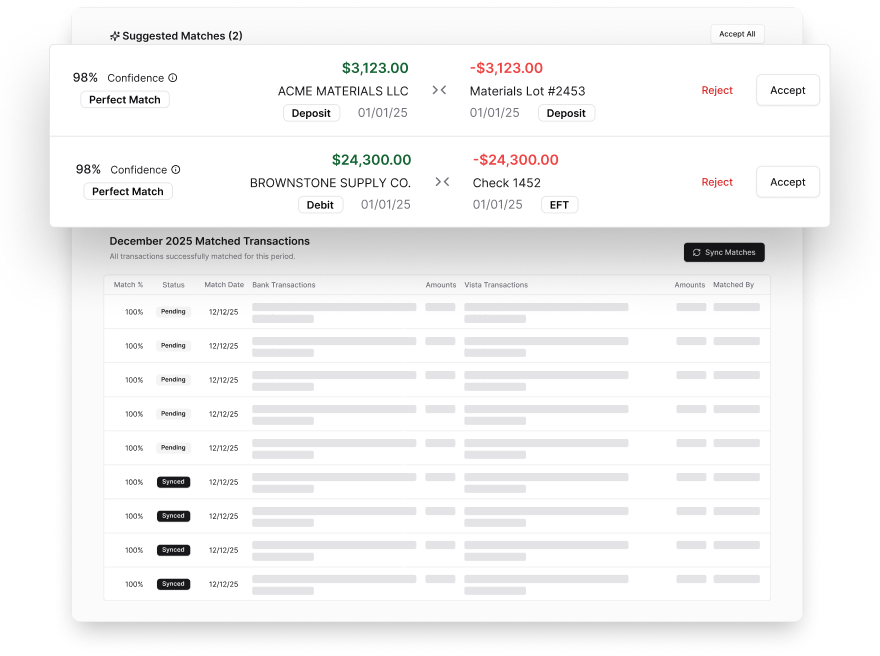The image size is (880, 656).
Task: Click the Debit tag under BROWNSTONE SUPPLY CO.
Action: click(320, 204)
